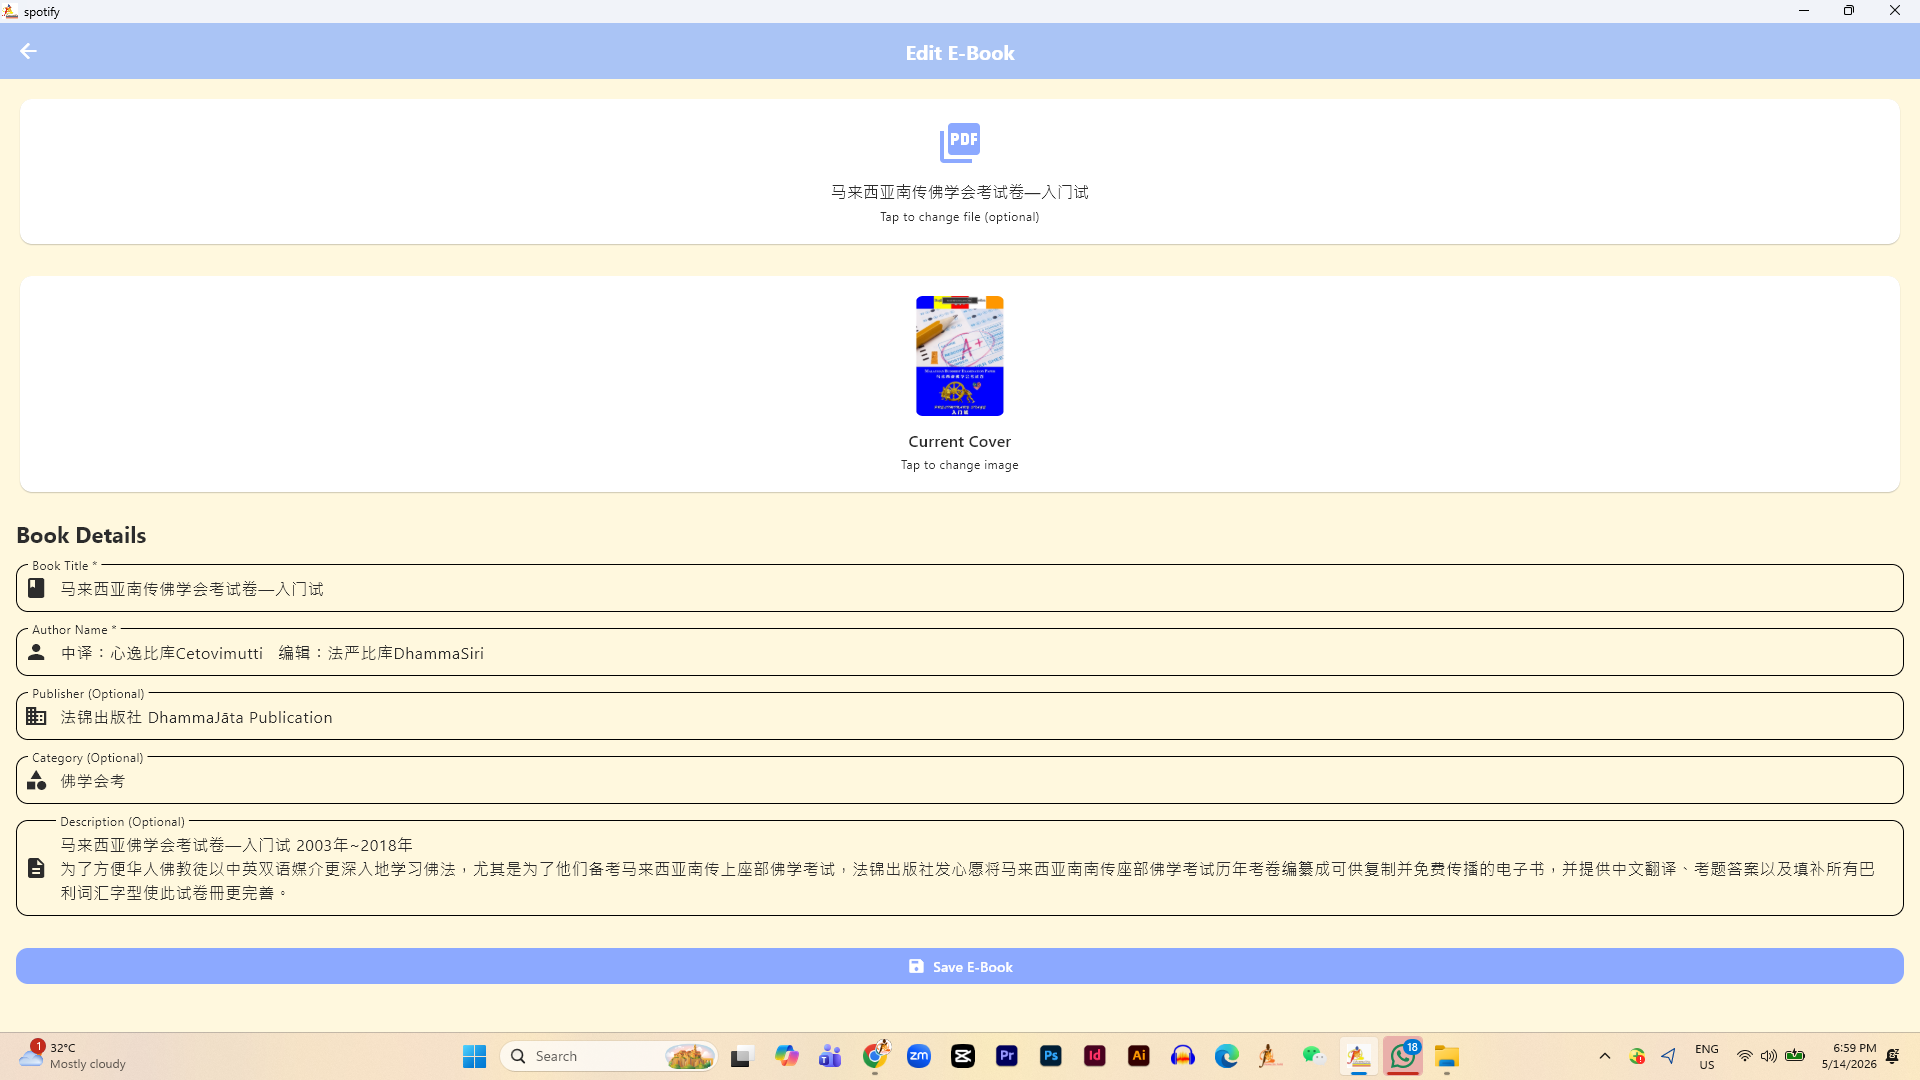Tap the PDF file icon to change file
The image size is (1920, 1080).
[960, 143]
